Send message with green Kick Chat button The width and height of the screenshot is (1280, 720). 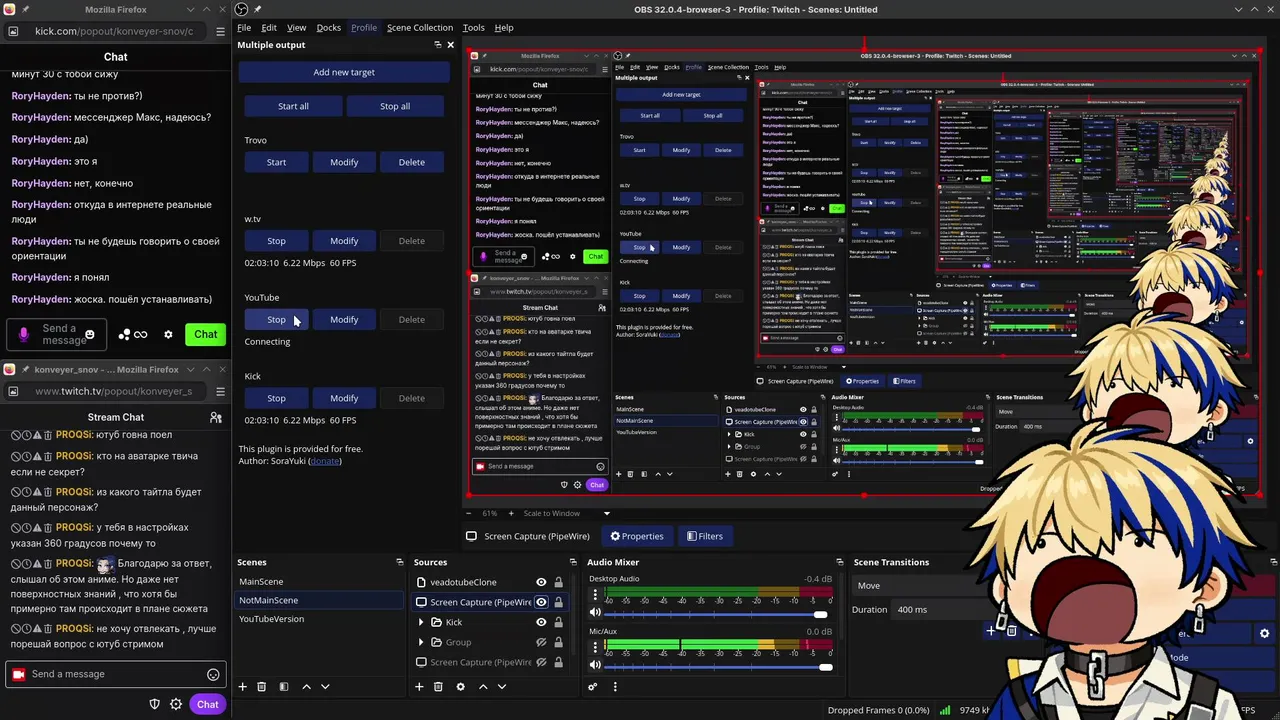click(x=205, y=334)
